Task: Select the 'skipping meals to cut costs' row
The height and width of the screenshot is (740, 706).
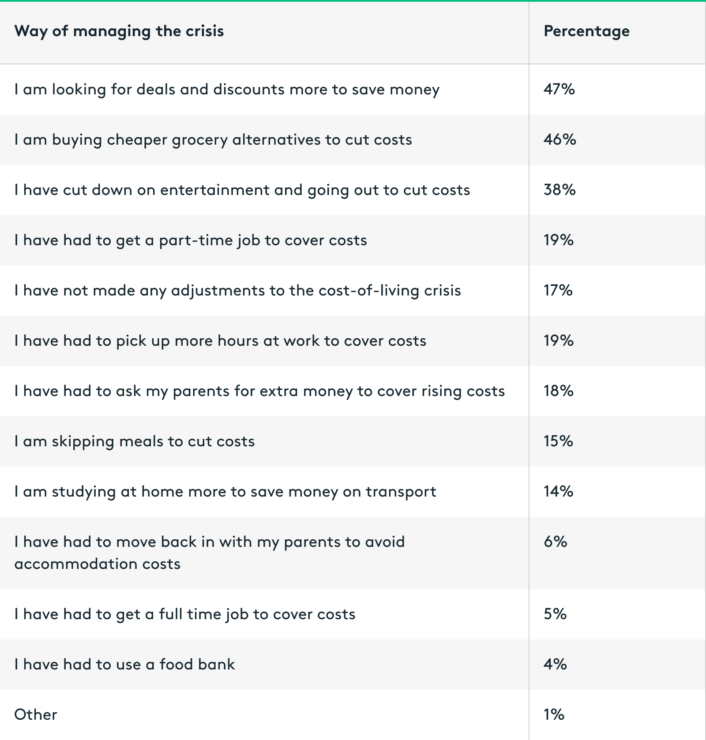Action: 353,441
